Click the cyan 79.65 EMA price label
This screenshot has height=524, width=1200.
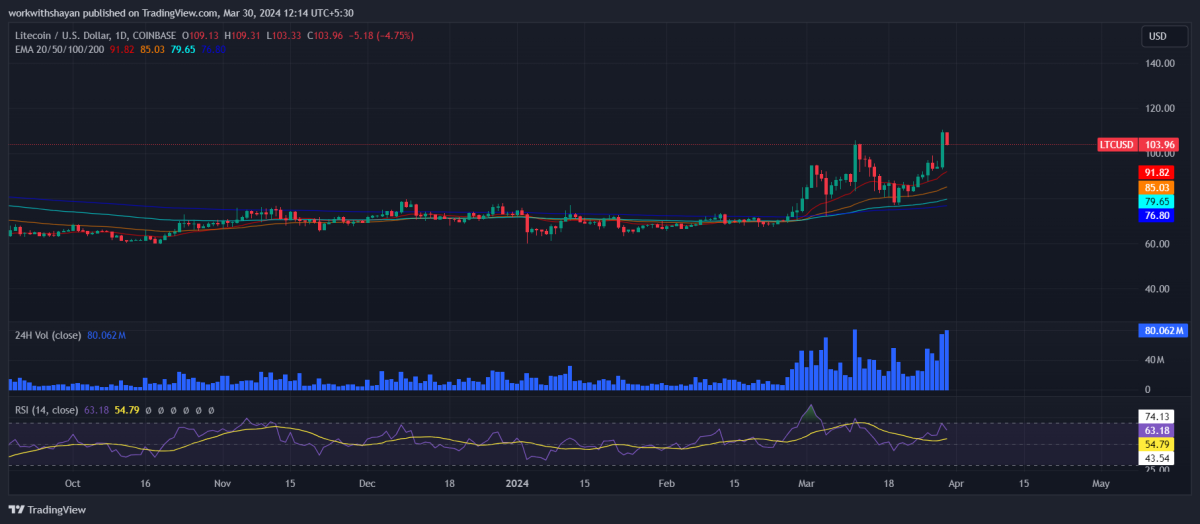click(1158, 201)
